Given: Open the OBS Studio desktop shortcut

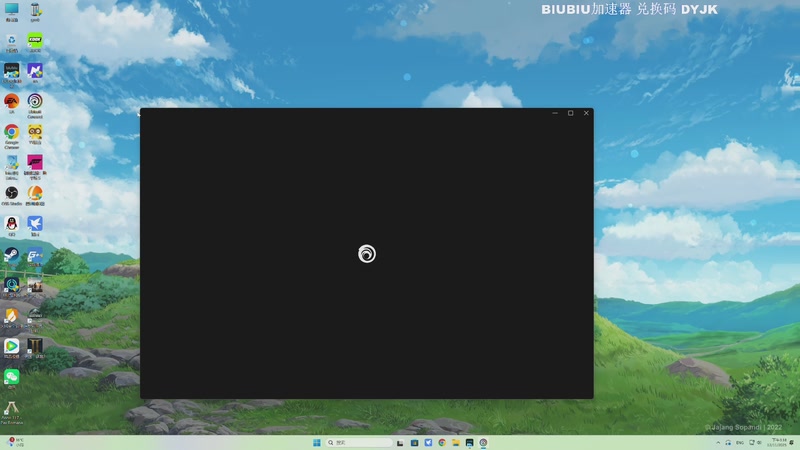Looking at the screenshot, I should tap(11, 195).
